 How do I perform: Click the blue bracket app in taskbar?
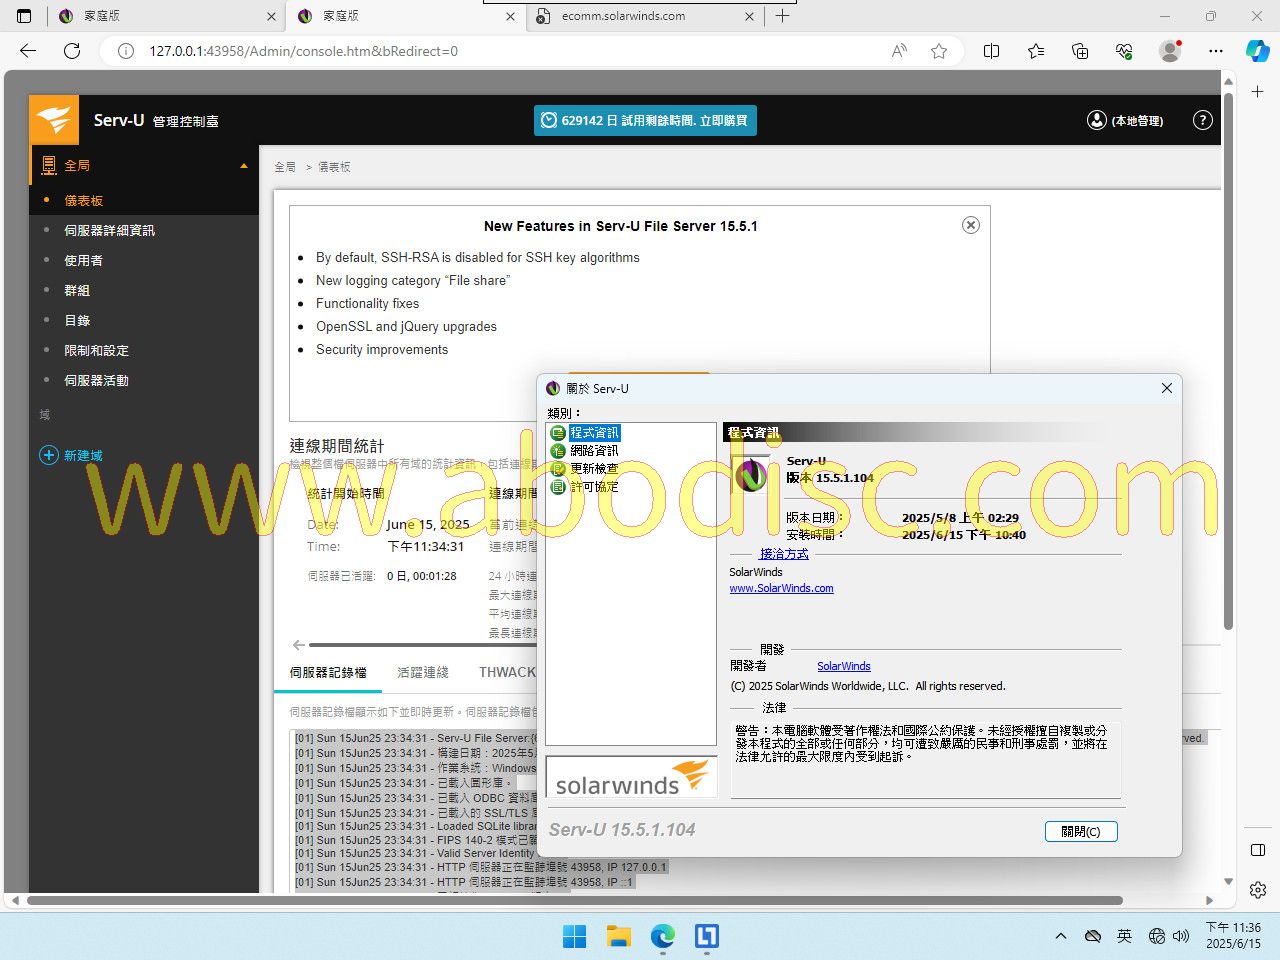point(707,936)
